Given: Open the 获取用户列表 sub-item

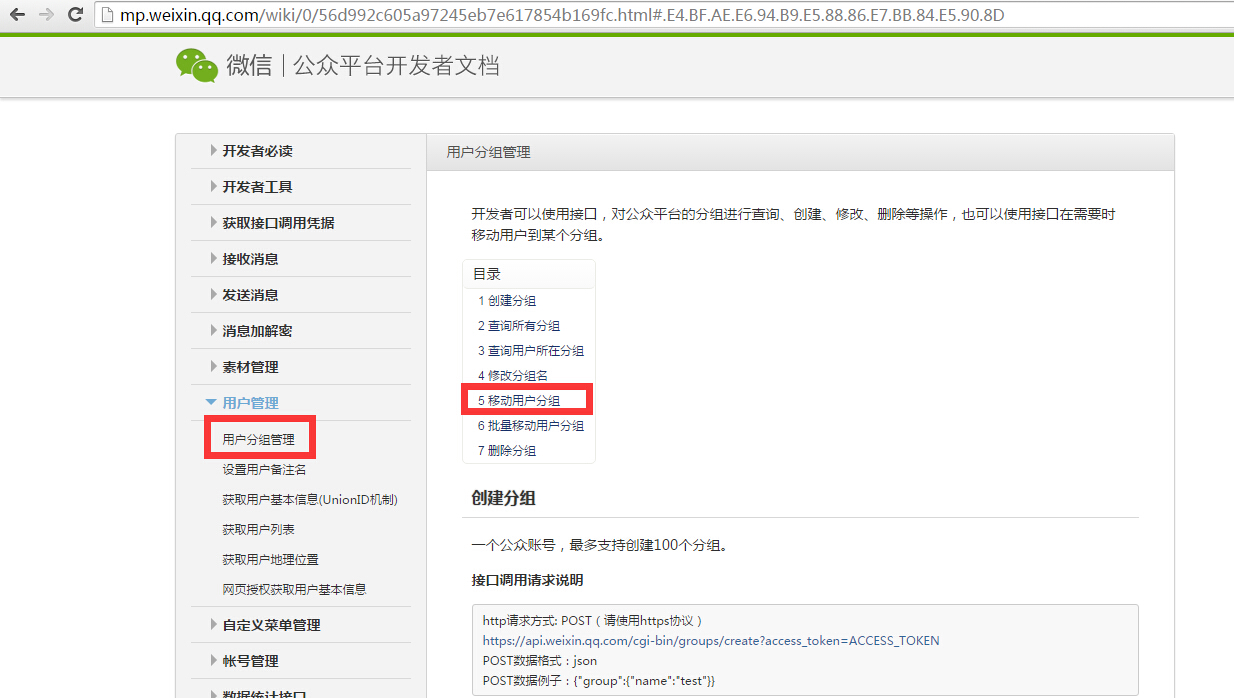Looking at the screenshot, I should coord(258,529).
